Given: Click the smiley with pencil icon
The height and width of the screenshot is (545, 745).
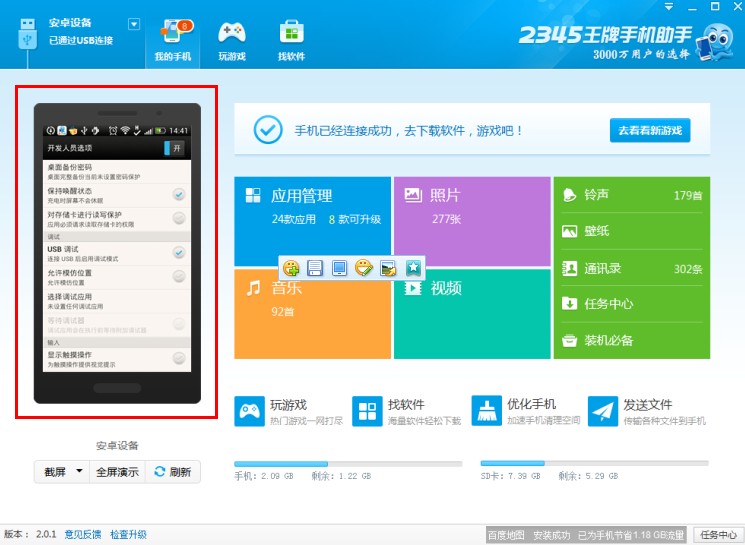Looking at the screenshot, I should coord(364,268).
